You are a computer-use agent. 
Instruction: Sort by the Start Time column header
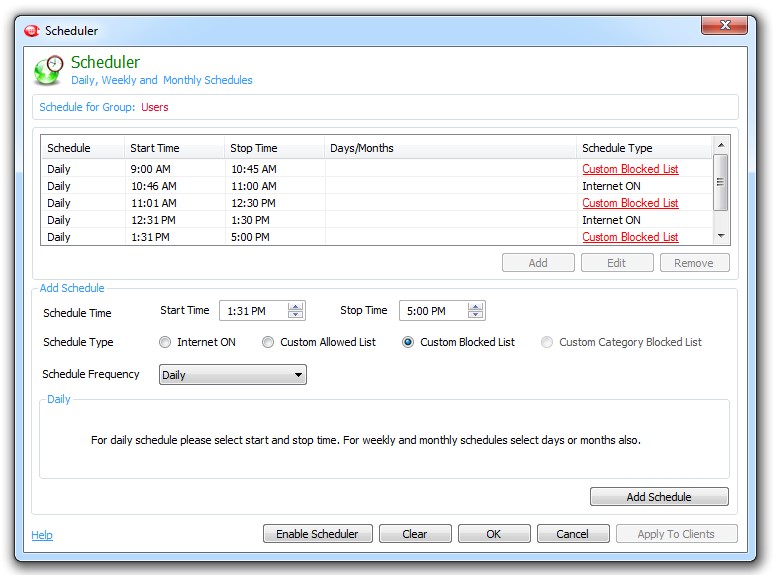[x=155, y=148]
